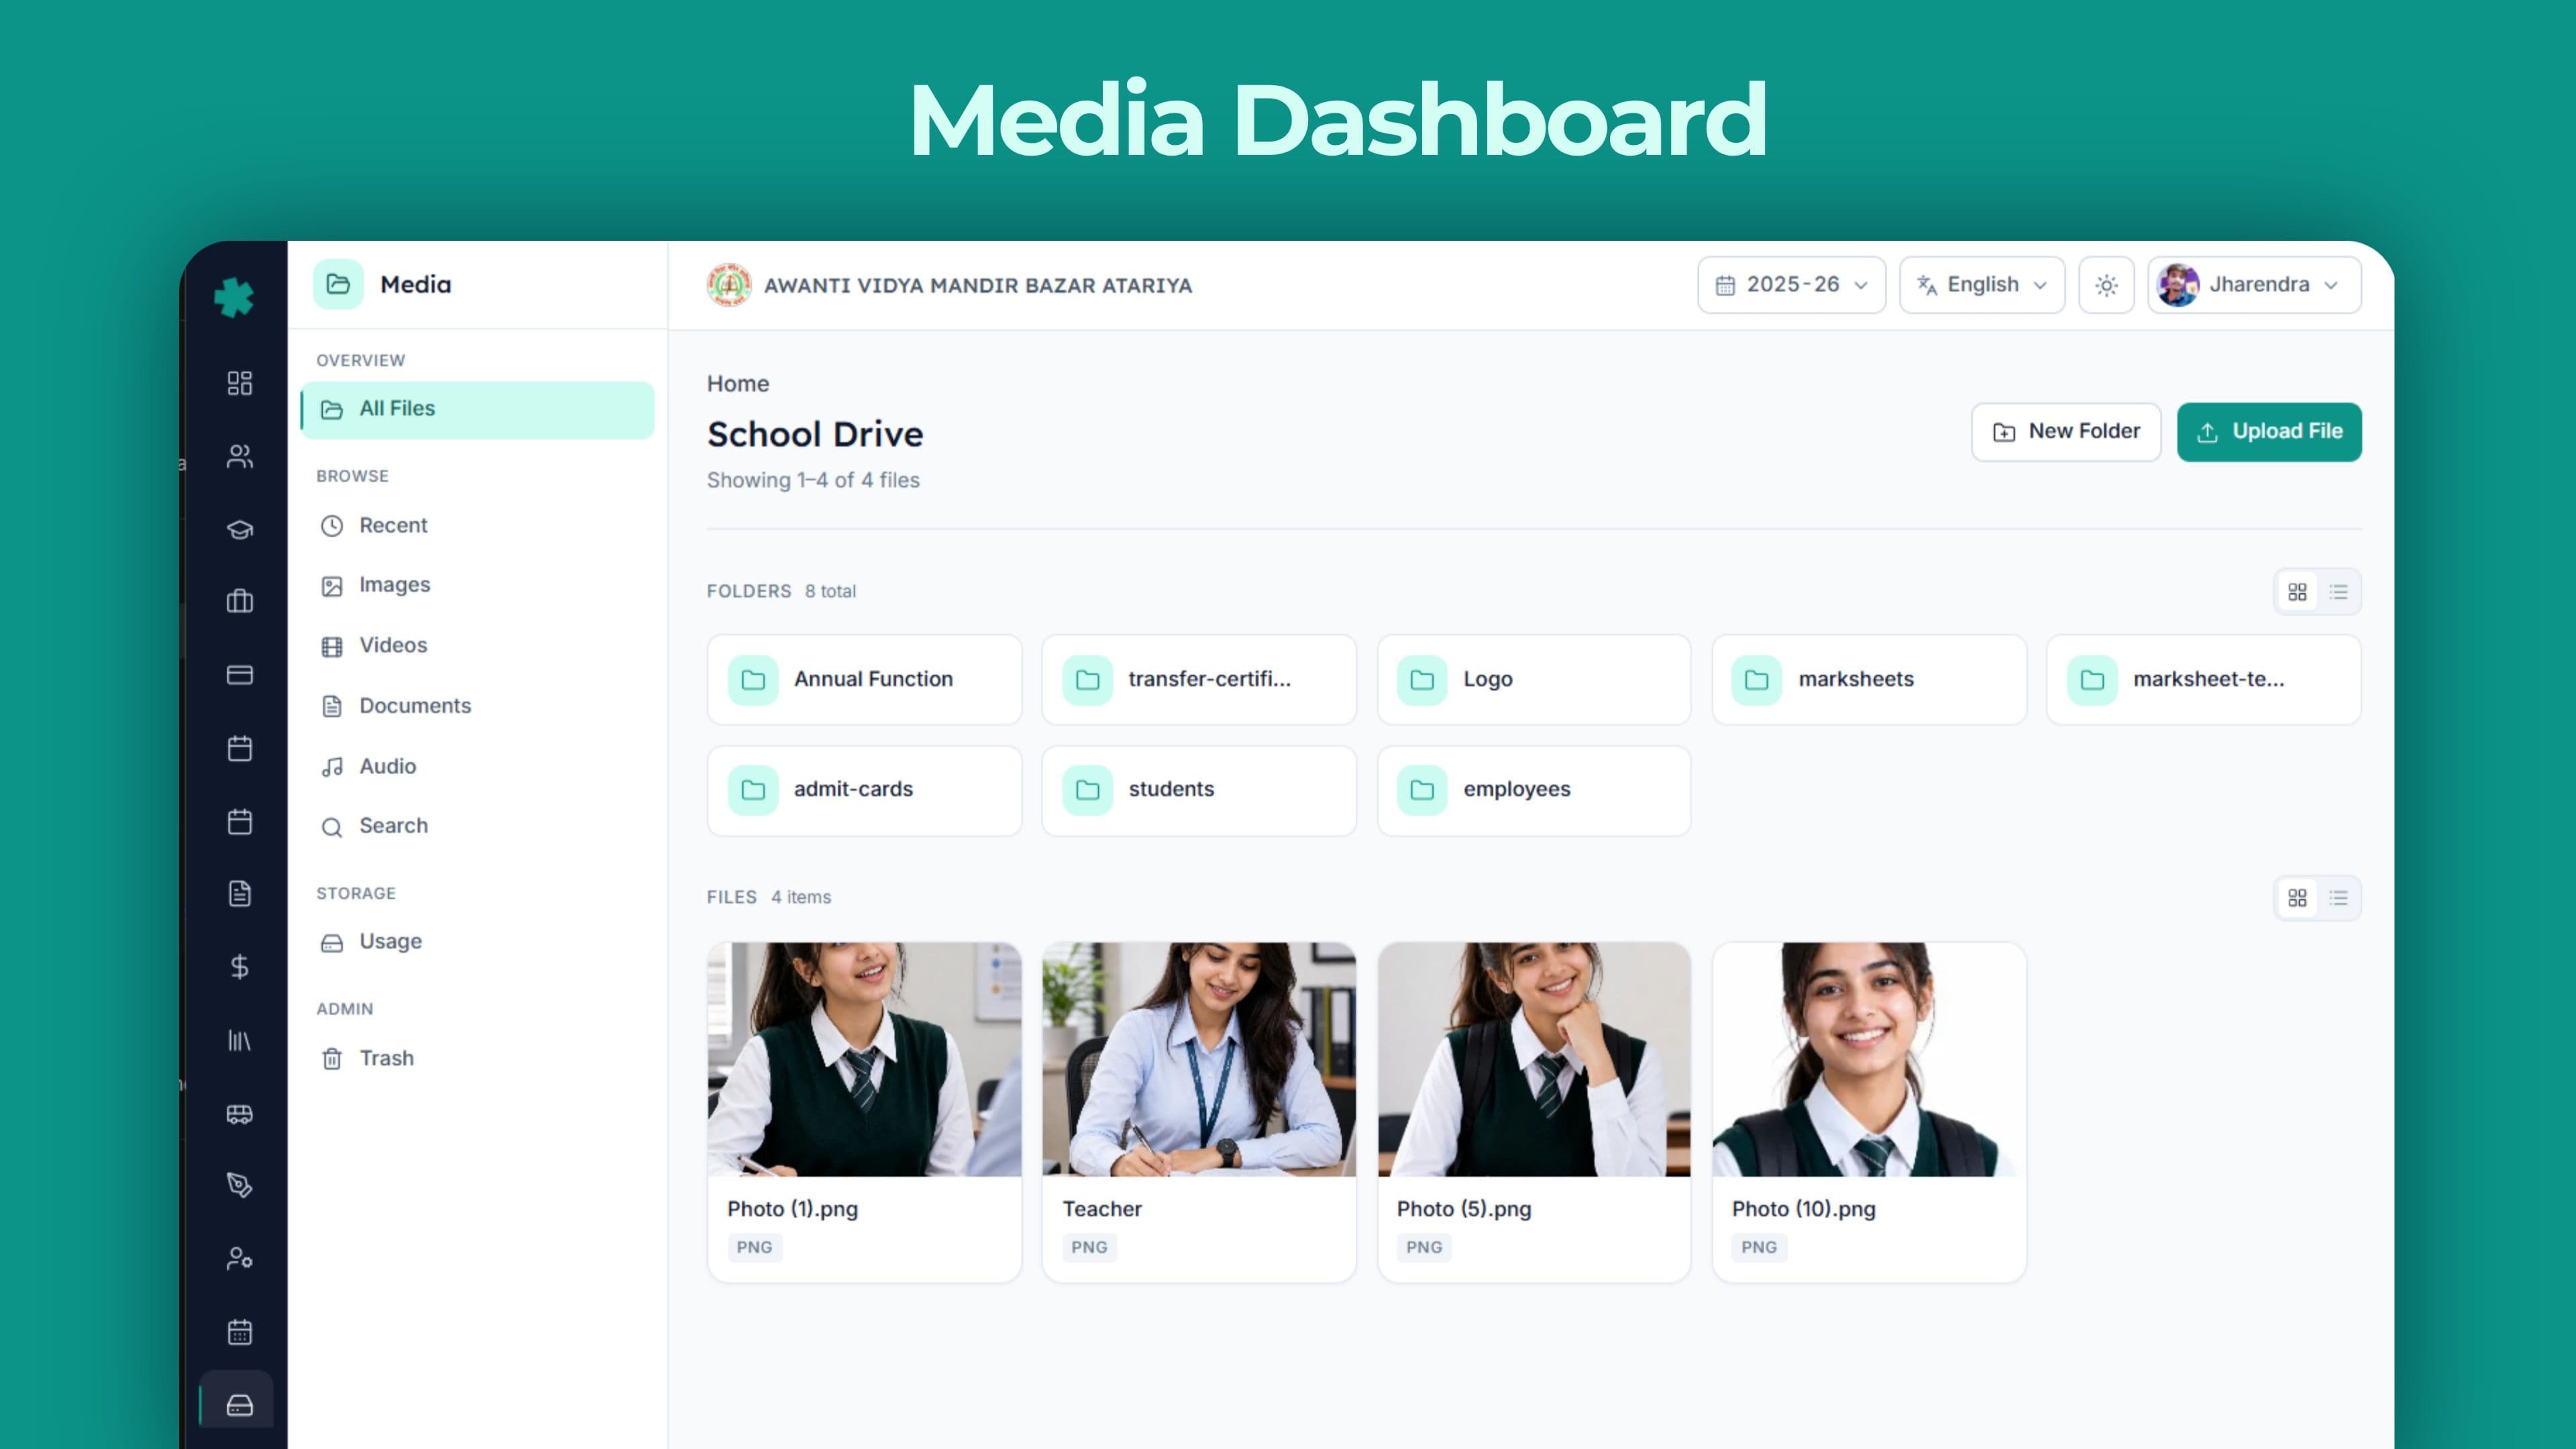The height and width of the screenshot is (1449, 2576).
Task: Browse Audio category
Action: [478, 767]
